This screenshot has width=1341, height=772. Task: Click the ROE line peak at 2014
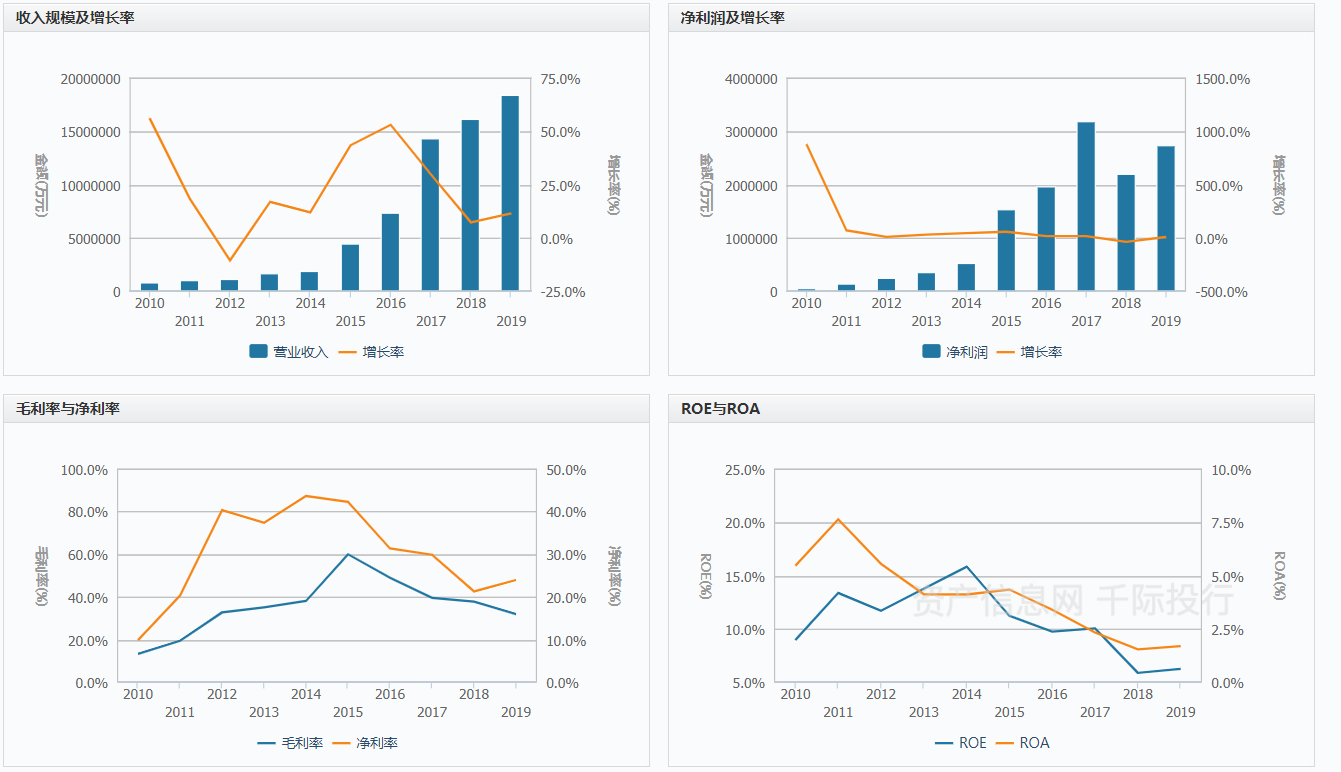(966, 566)
